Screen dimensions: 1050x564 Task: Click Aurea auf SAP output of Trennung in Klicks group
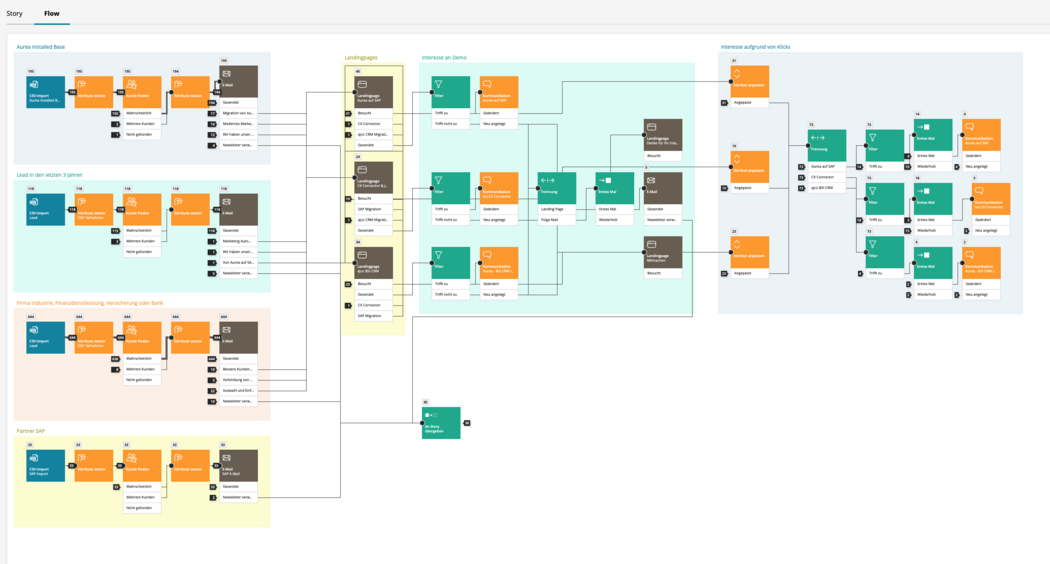pyautogui.click(x=826, y=167)
